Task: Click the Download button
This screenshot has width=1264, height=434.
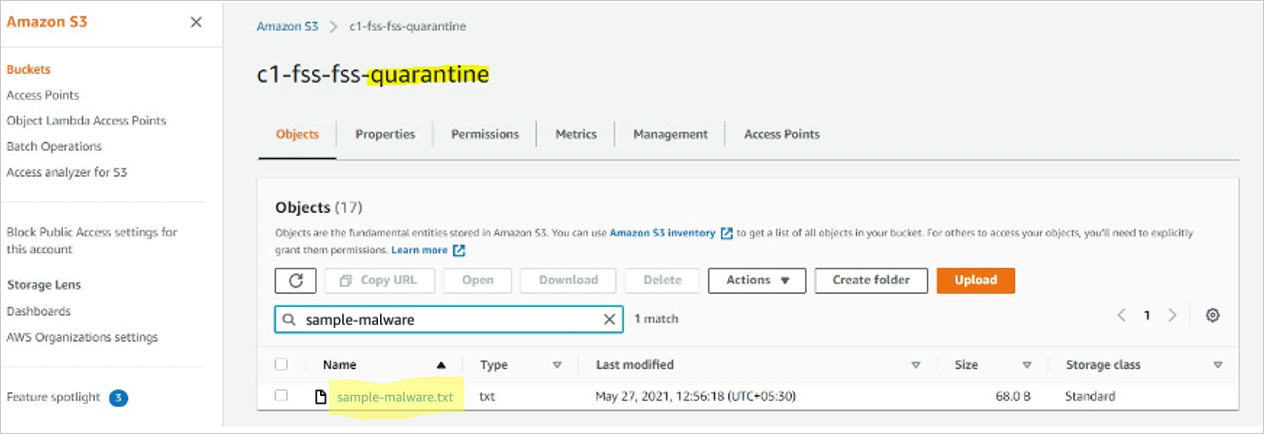Action: click(x=568, y=280)
